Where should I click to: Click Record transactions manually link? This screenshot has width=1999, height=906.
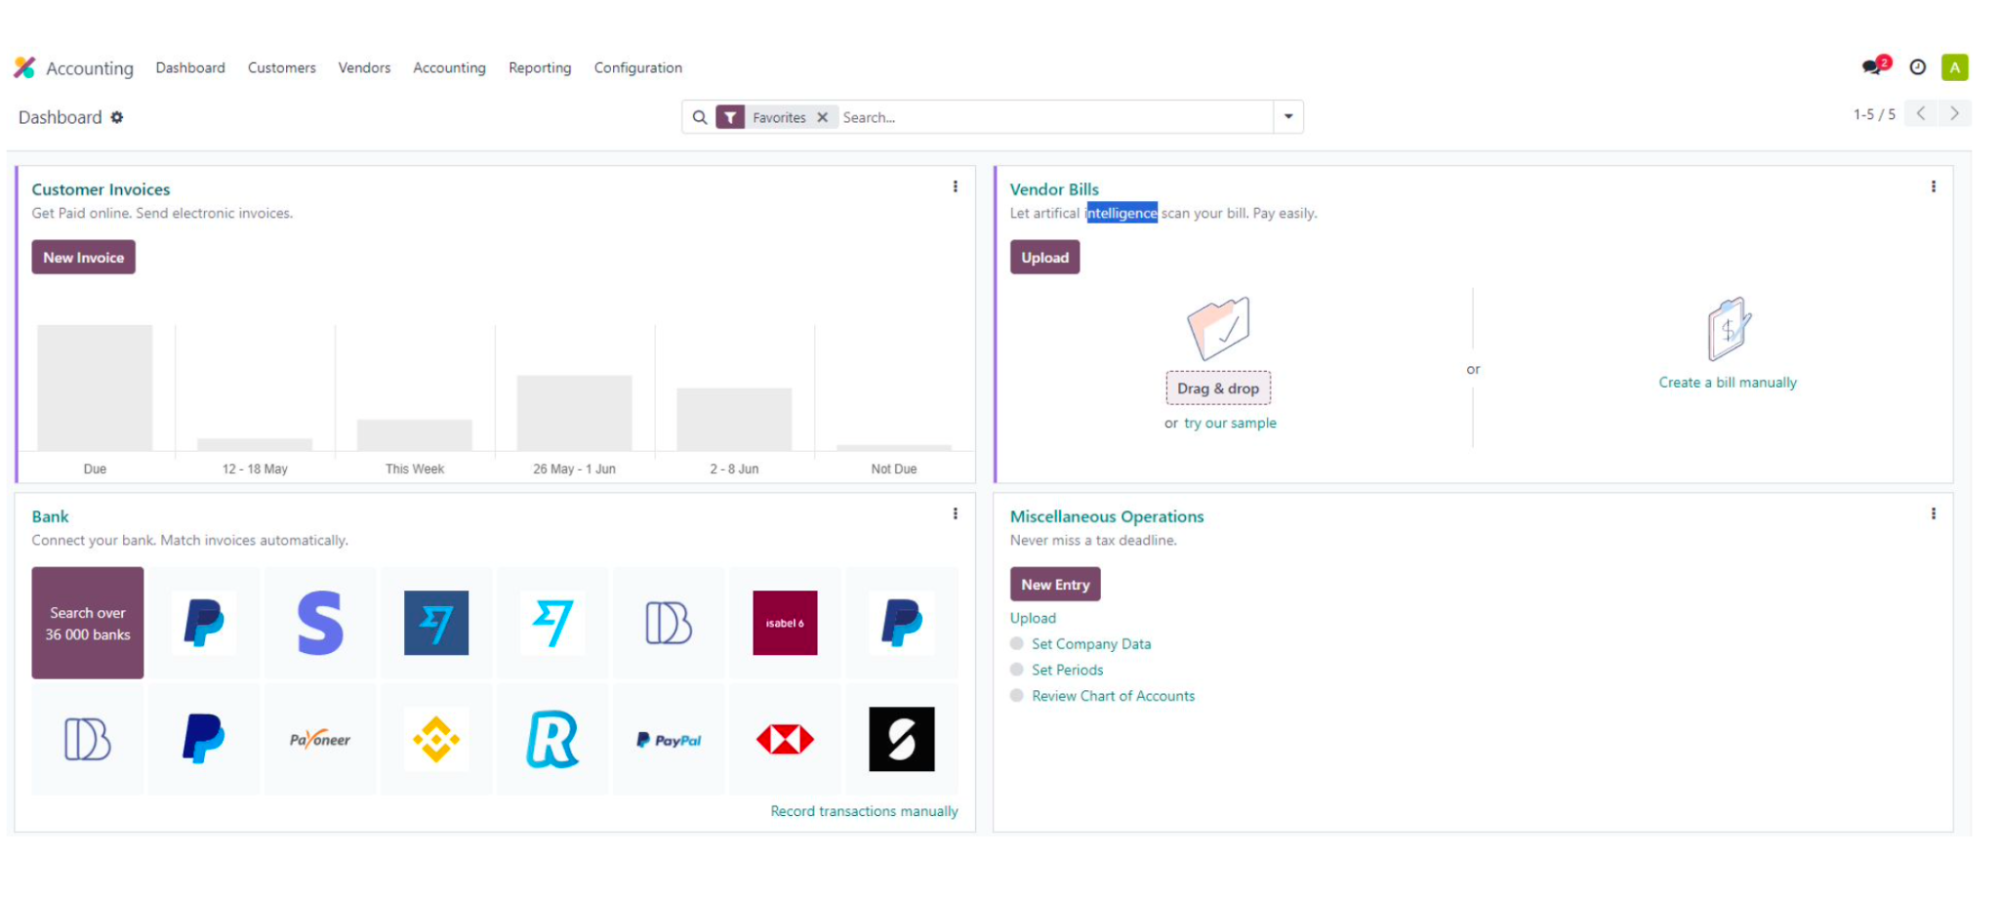tap(863, 811)
